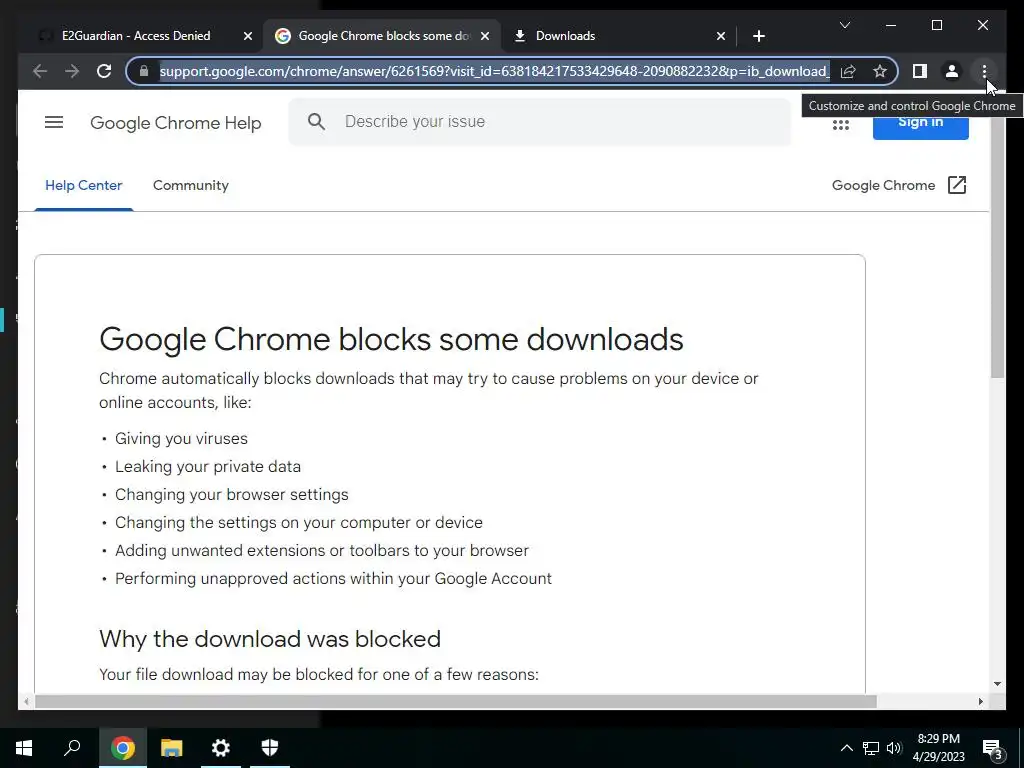Screen dimensions: 1024x768
Task: Close the Downloads tab
Action: [720, 36]
